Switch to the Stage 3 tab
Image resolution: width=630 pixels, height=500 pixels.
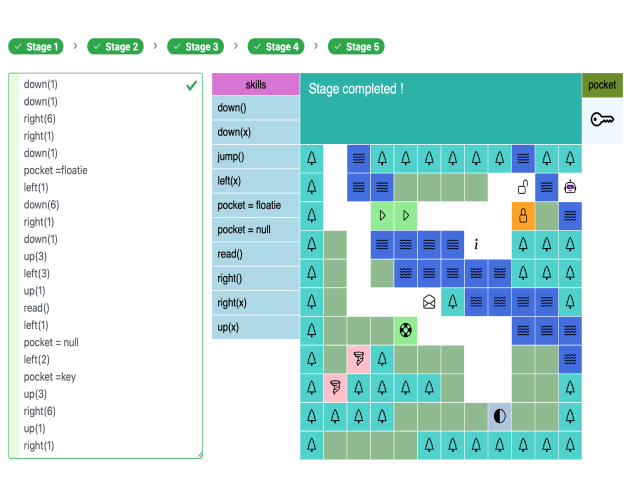pos(195,46)
